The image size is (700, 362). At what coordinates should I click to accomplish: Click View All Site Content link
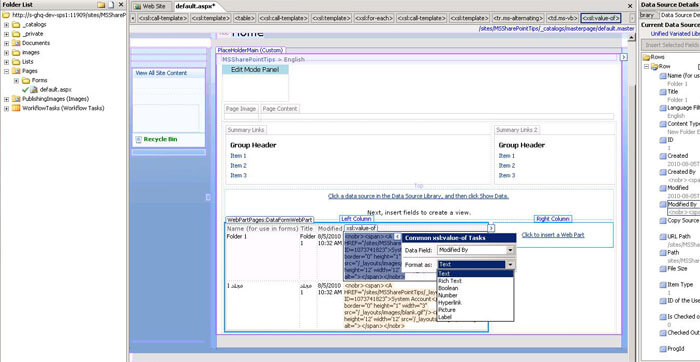[161, 73]
